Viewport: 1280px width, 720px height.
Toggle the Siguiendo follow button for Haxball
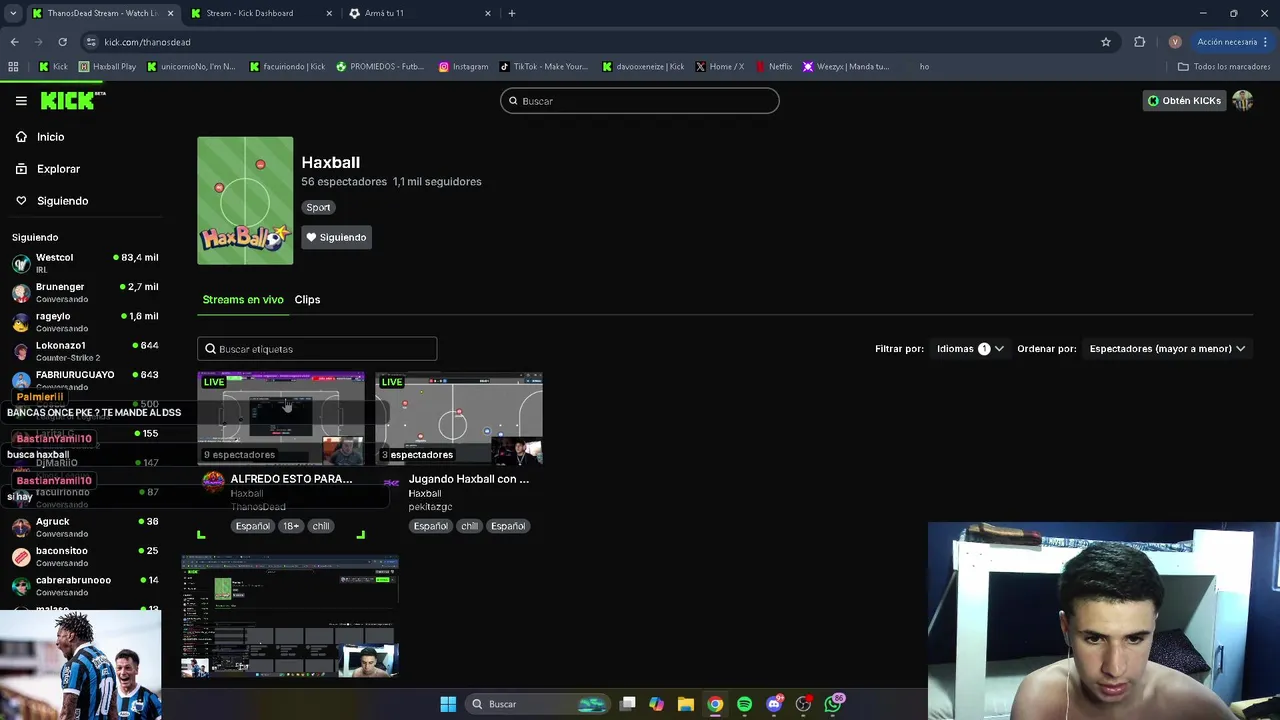pyautogui.click(x=336, y=237)
